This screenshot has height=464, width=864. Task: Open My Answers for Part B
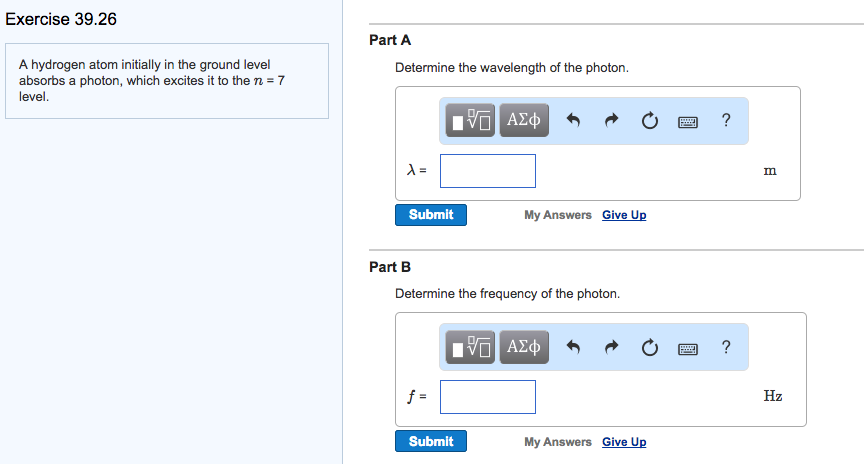click(x=558, y=442)
